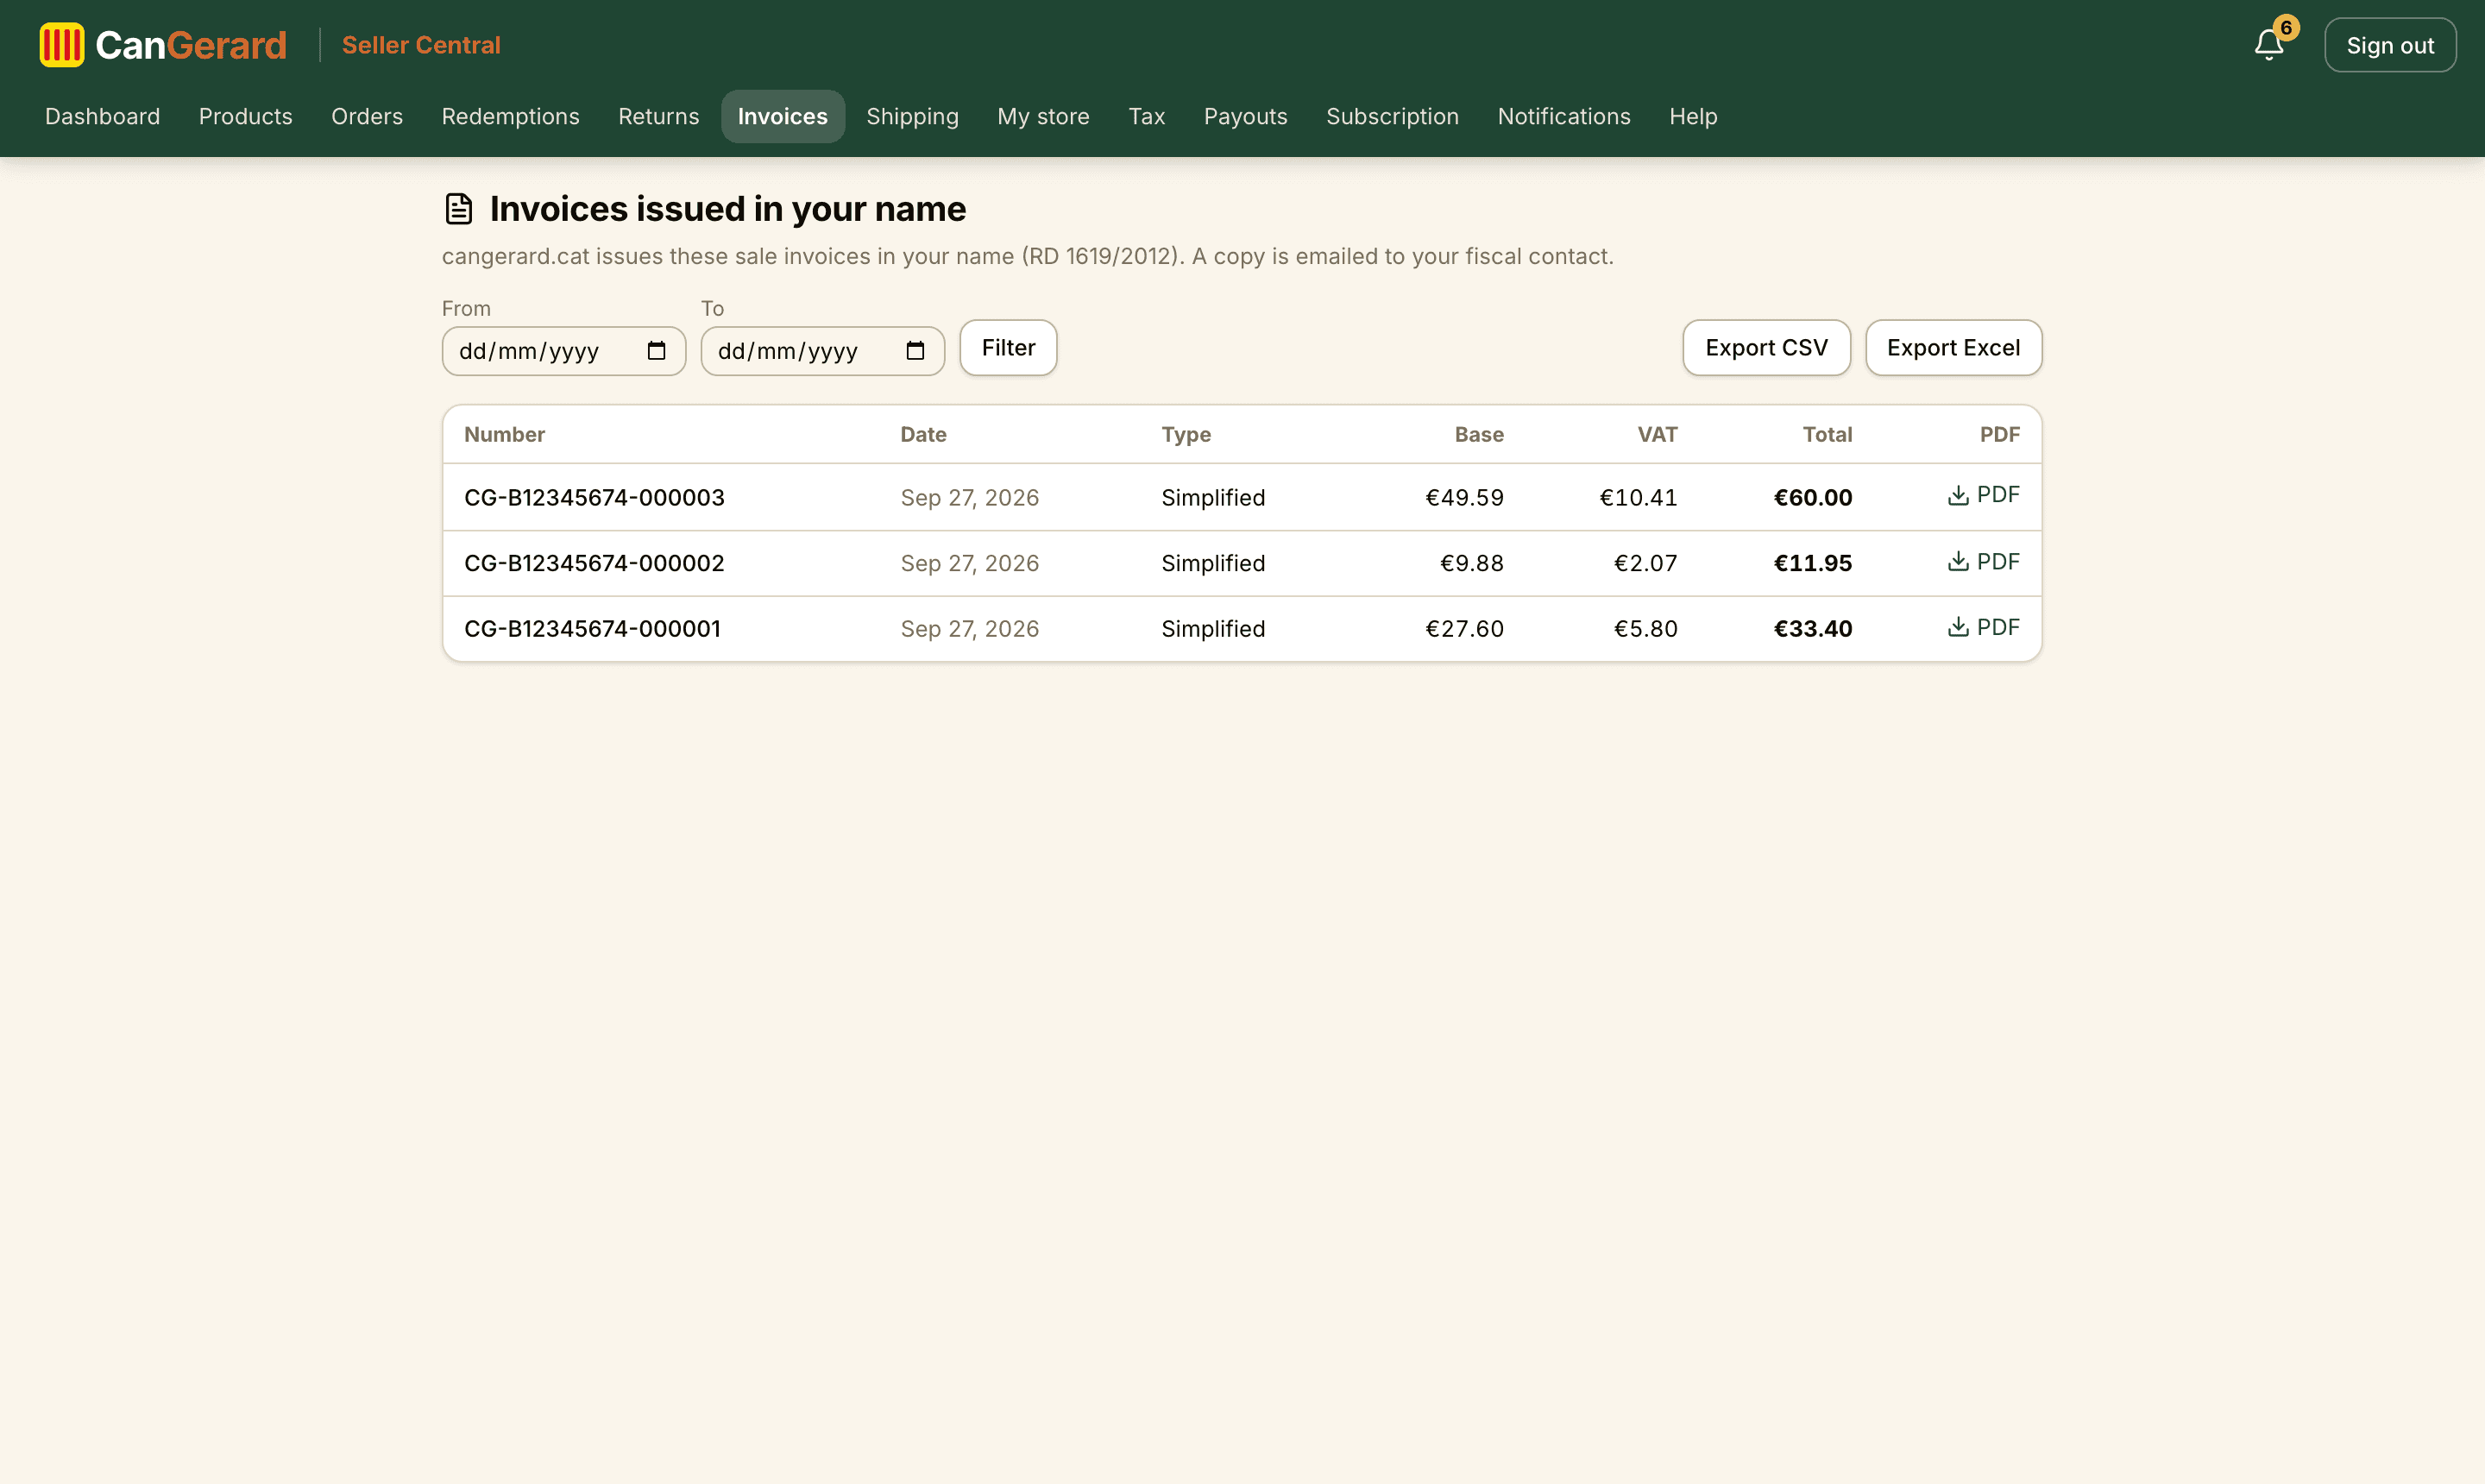
Task: Click the Seller Central label
Action: (421, 45)
